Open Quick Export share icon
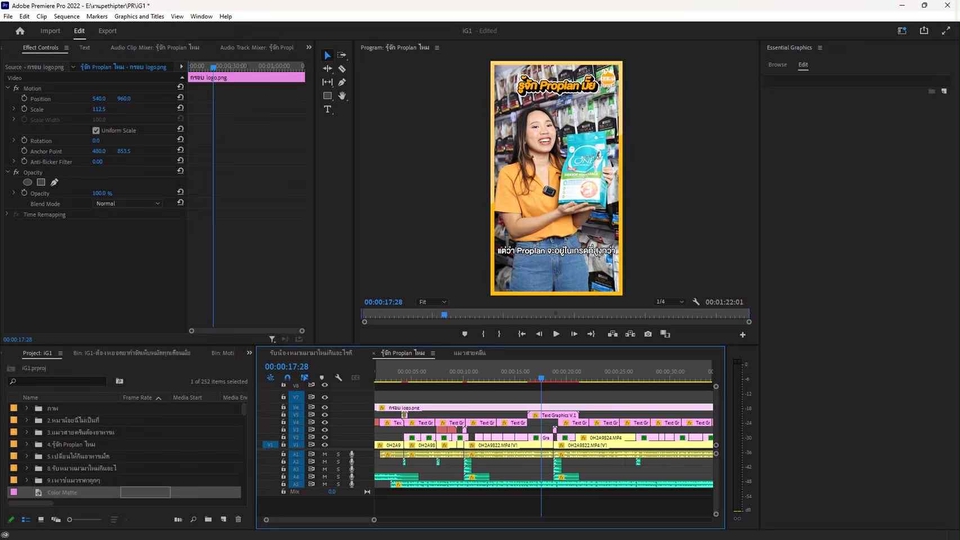Viewport: 960px width, 540px height. pos(924,31)
